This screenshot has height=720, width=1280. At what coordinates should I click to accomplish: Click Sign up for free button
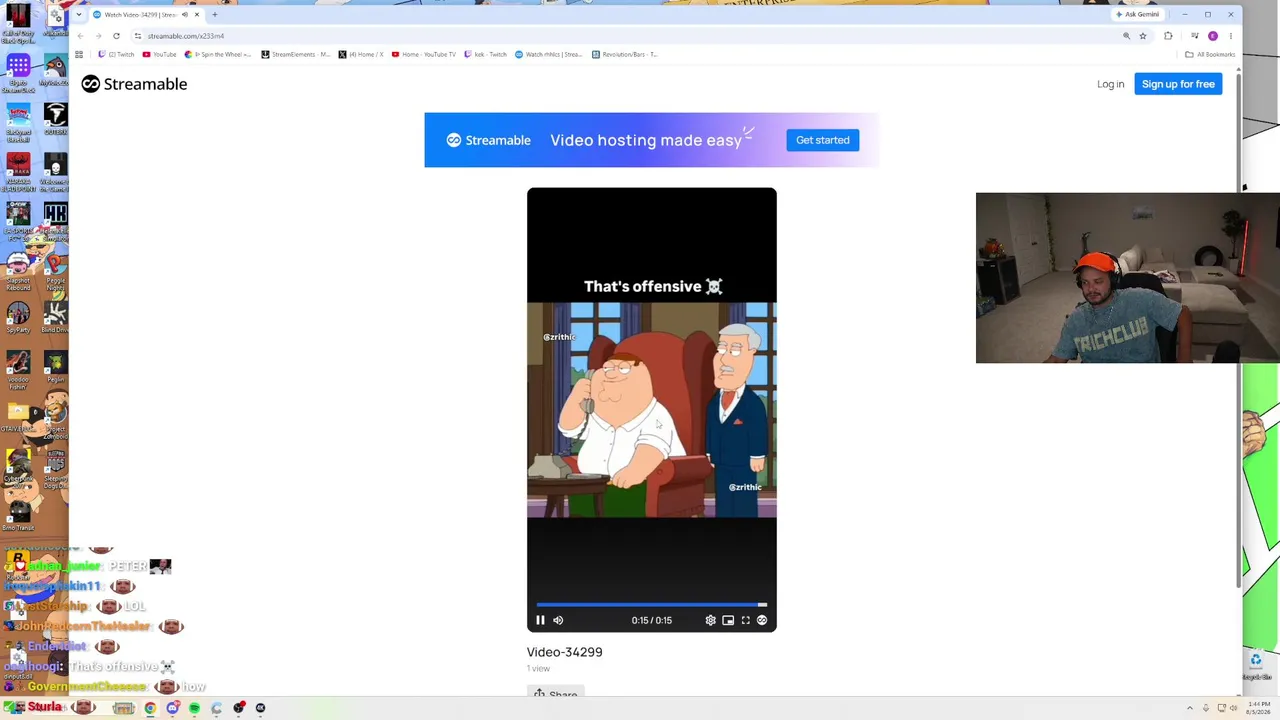coord(1178,84)
